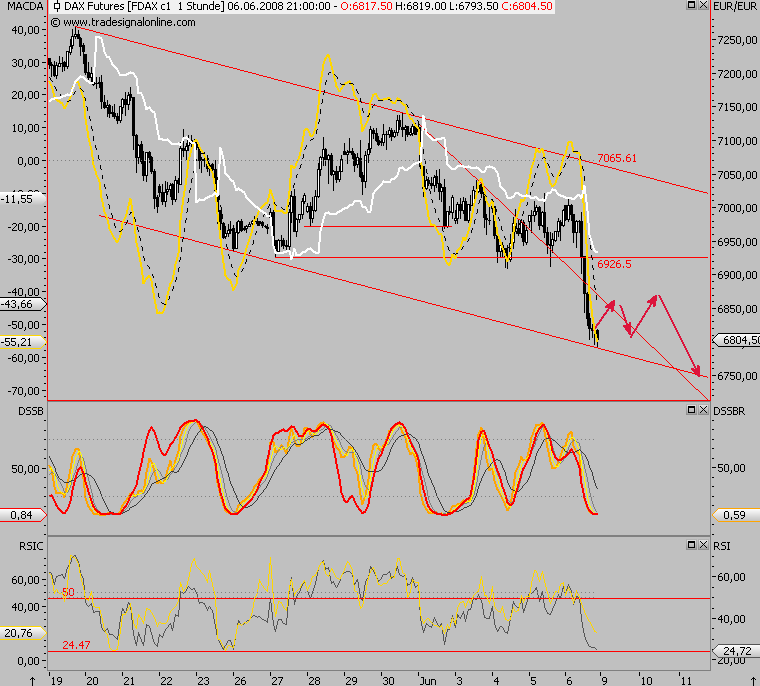This screenshot has width=760, height=686.
Task: Click date 23 on the time axis
Action: pos(203,681)
